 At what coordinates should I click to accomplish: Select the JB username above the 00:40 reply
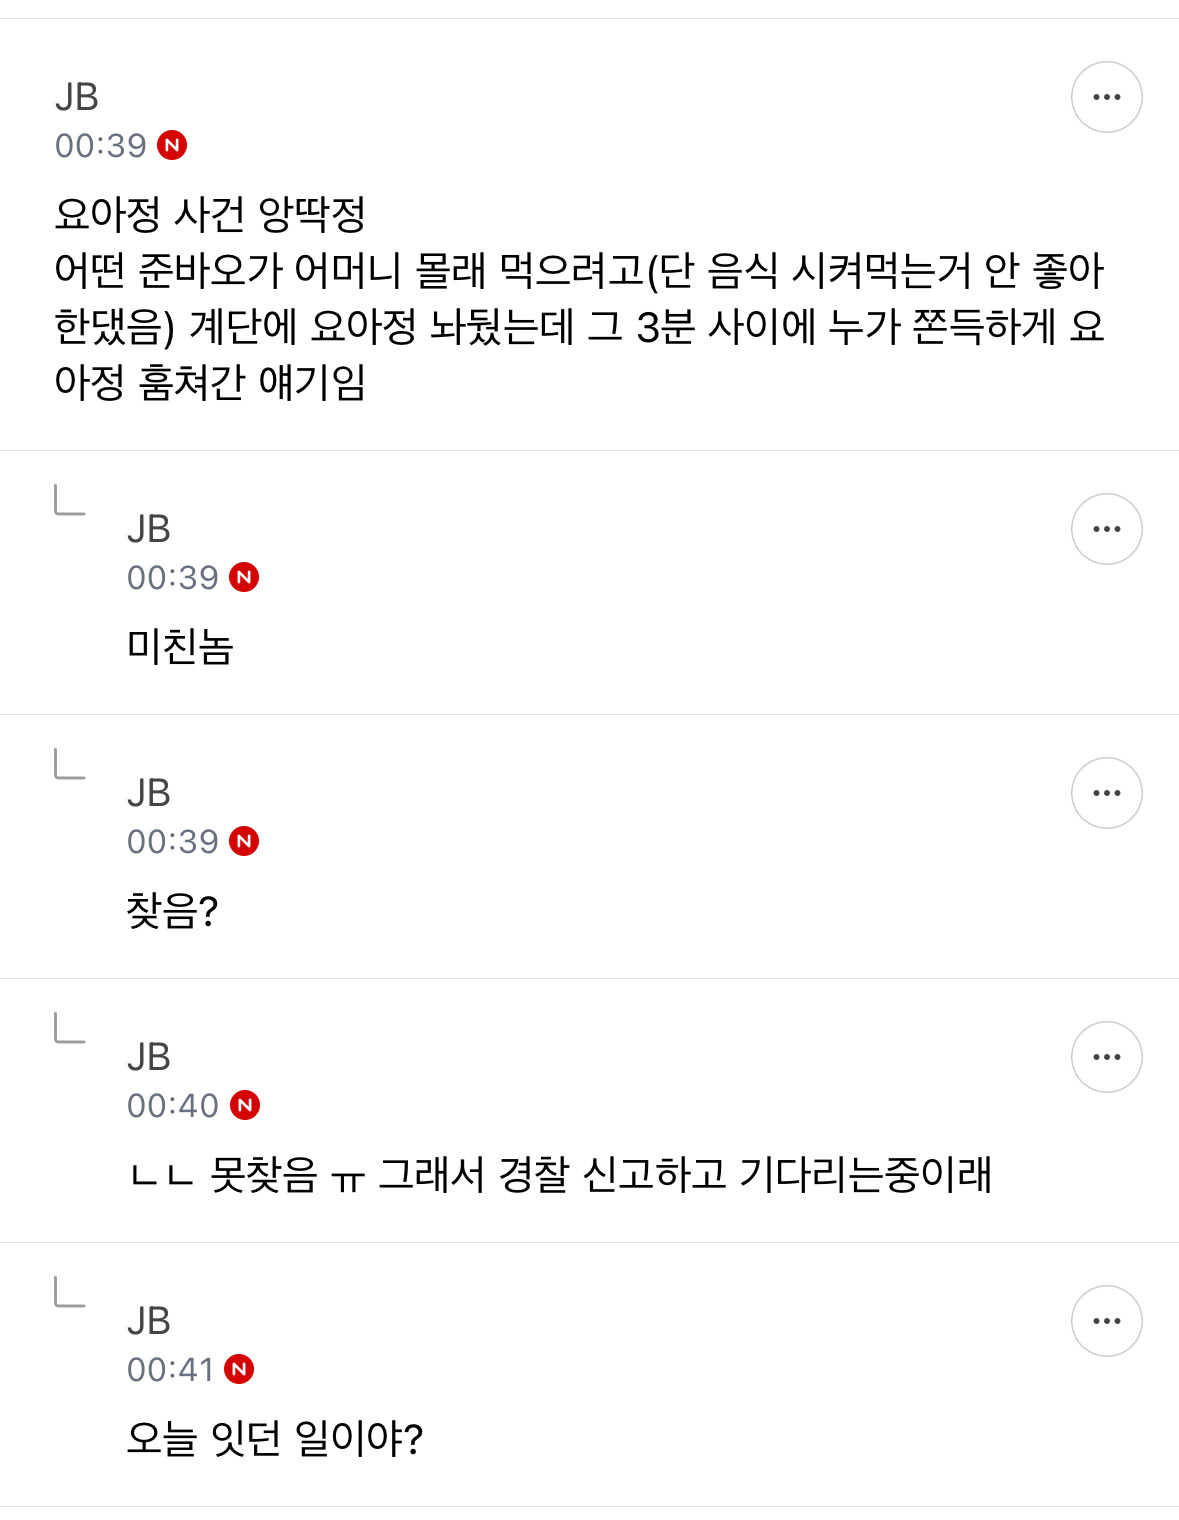149,1057
